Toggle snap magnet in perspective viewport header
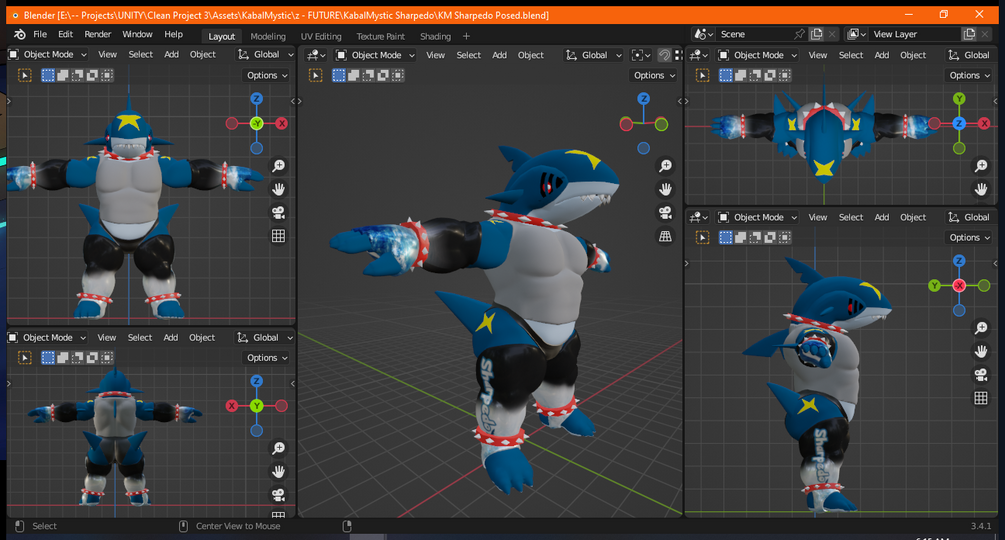 click(x=664, y=55)
